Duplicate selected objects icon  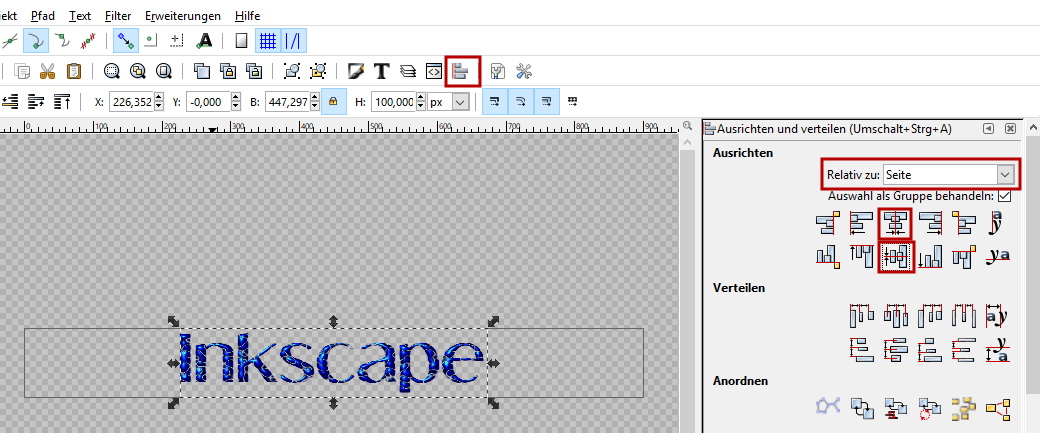coord(202,71)
